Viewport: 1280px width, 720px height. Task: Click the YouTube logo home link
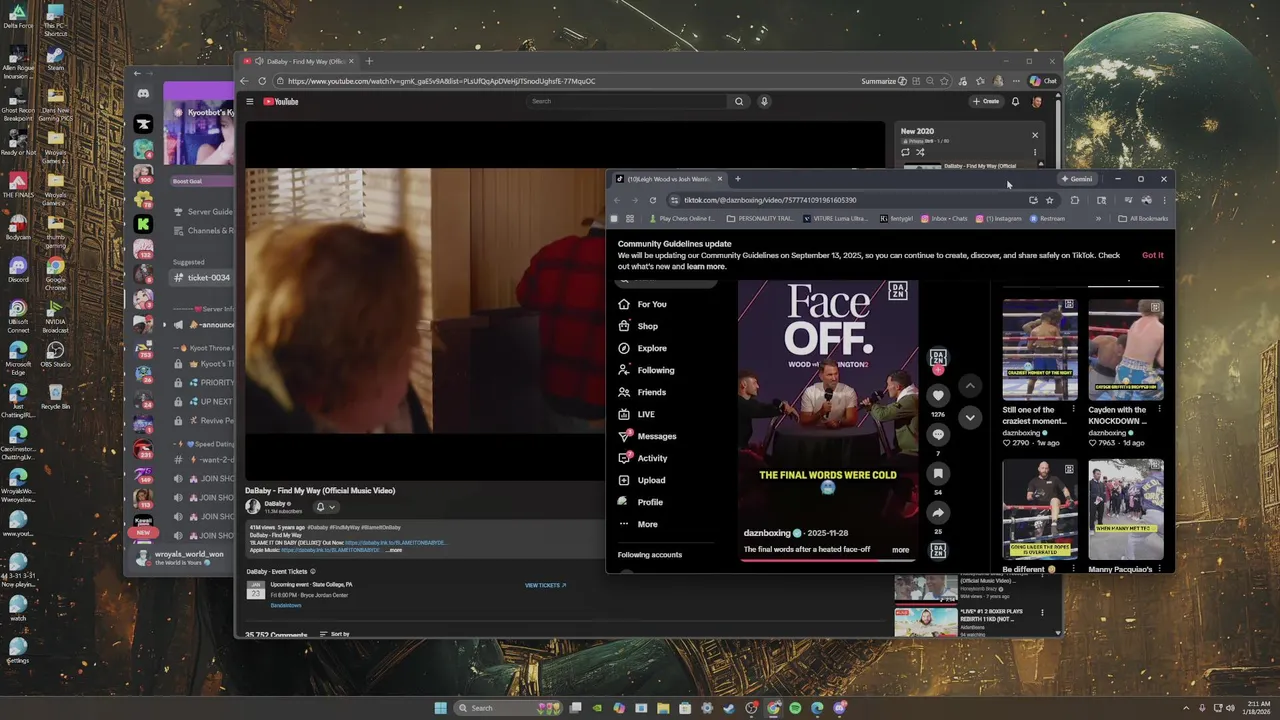tap(281, 101)
